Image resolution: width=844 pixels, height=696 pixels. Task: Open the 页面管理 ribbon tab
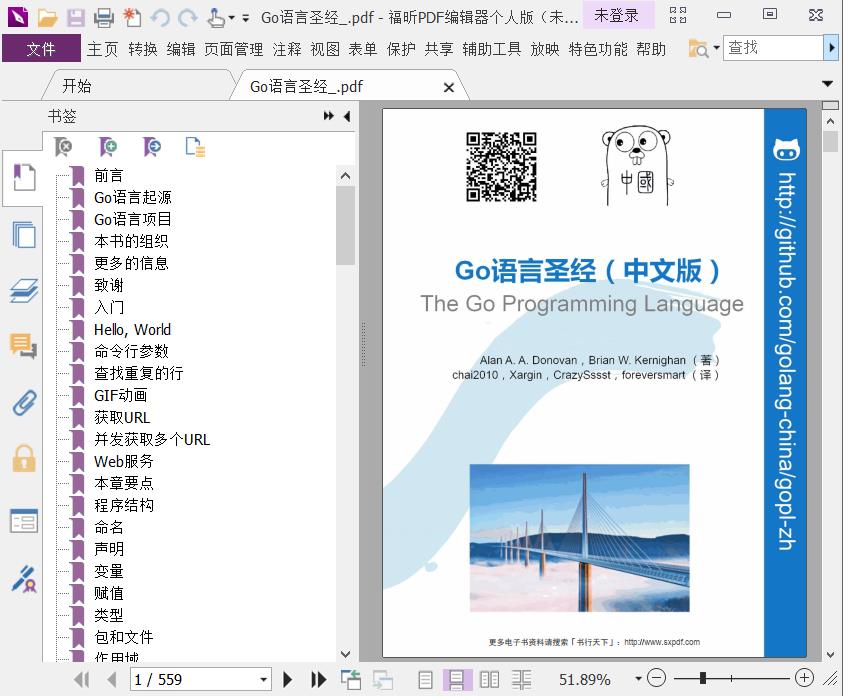[x=234, y=49]
